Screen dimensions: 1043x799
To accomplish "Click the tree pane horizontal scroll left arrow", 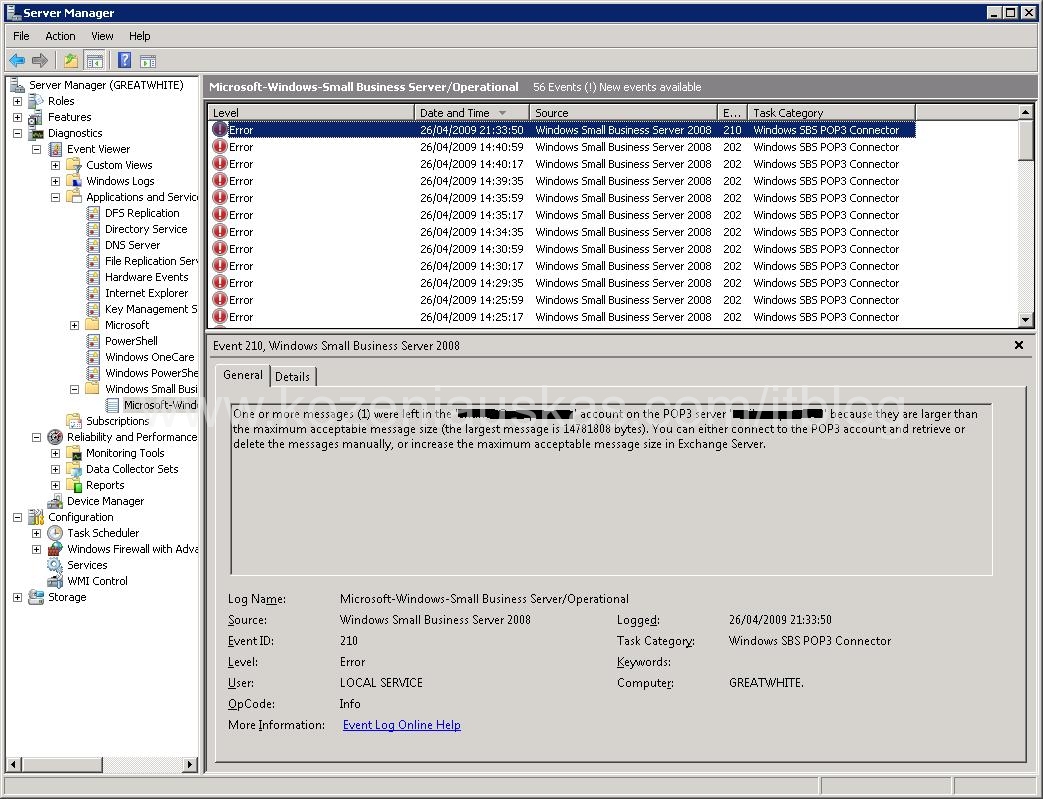I will tap(13, 764).
